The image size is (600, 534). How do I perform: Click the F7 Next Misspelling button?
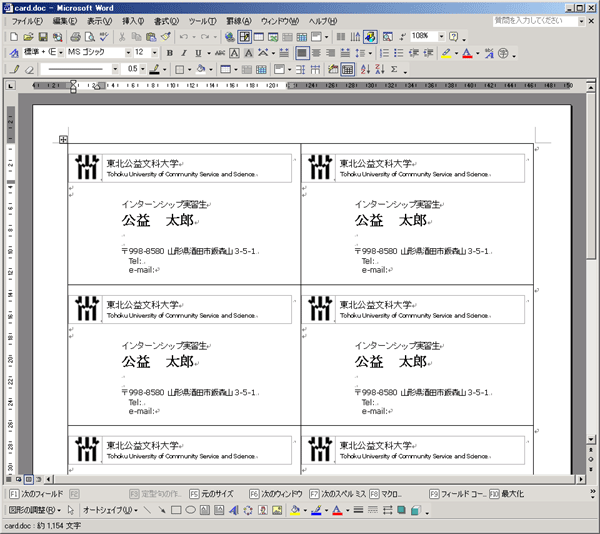pyautogui.click(x=338, y=494)
